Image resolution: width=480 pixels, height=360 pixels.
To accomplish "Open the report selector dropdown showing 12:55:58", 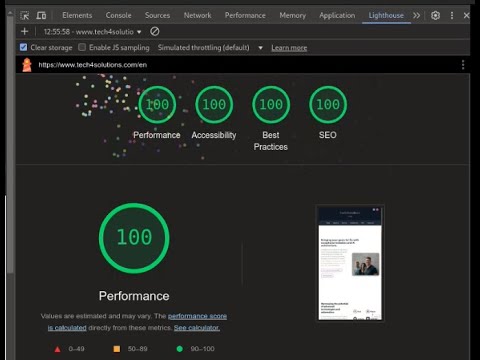I will point(92,32).
